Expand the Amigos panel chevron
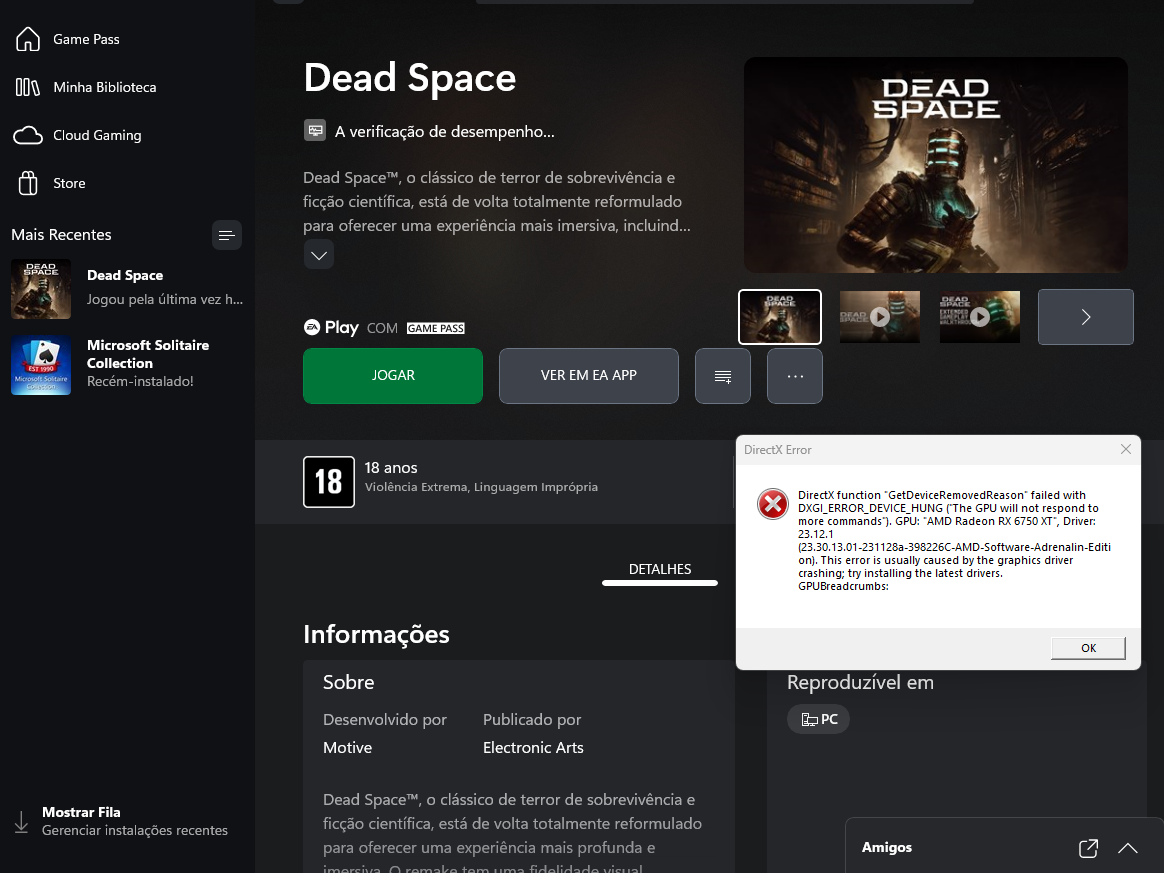This screenshot has height=873, width=1164. pos(1128,848)
